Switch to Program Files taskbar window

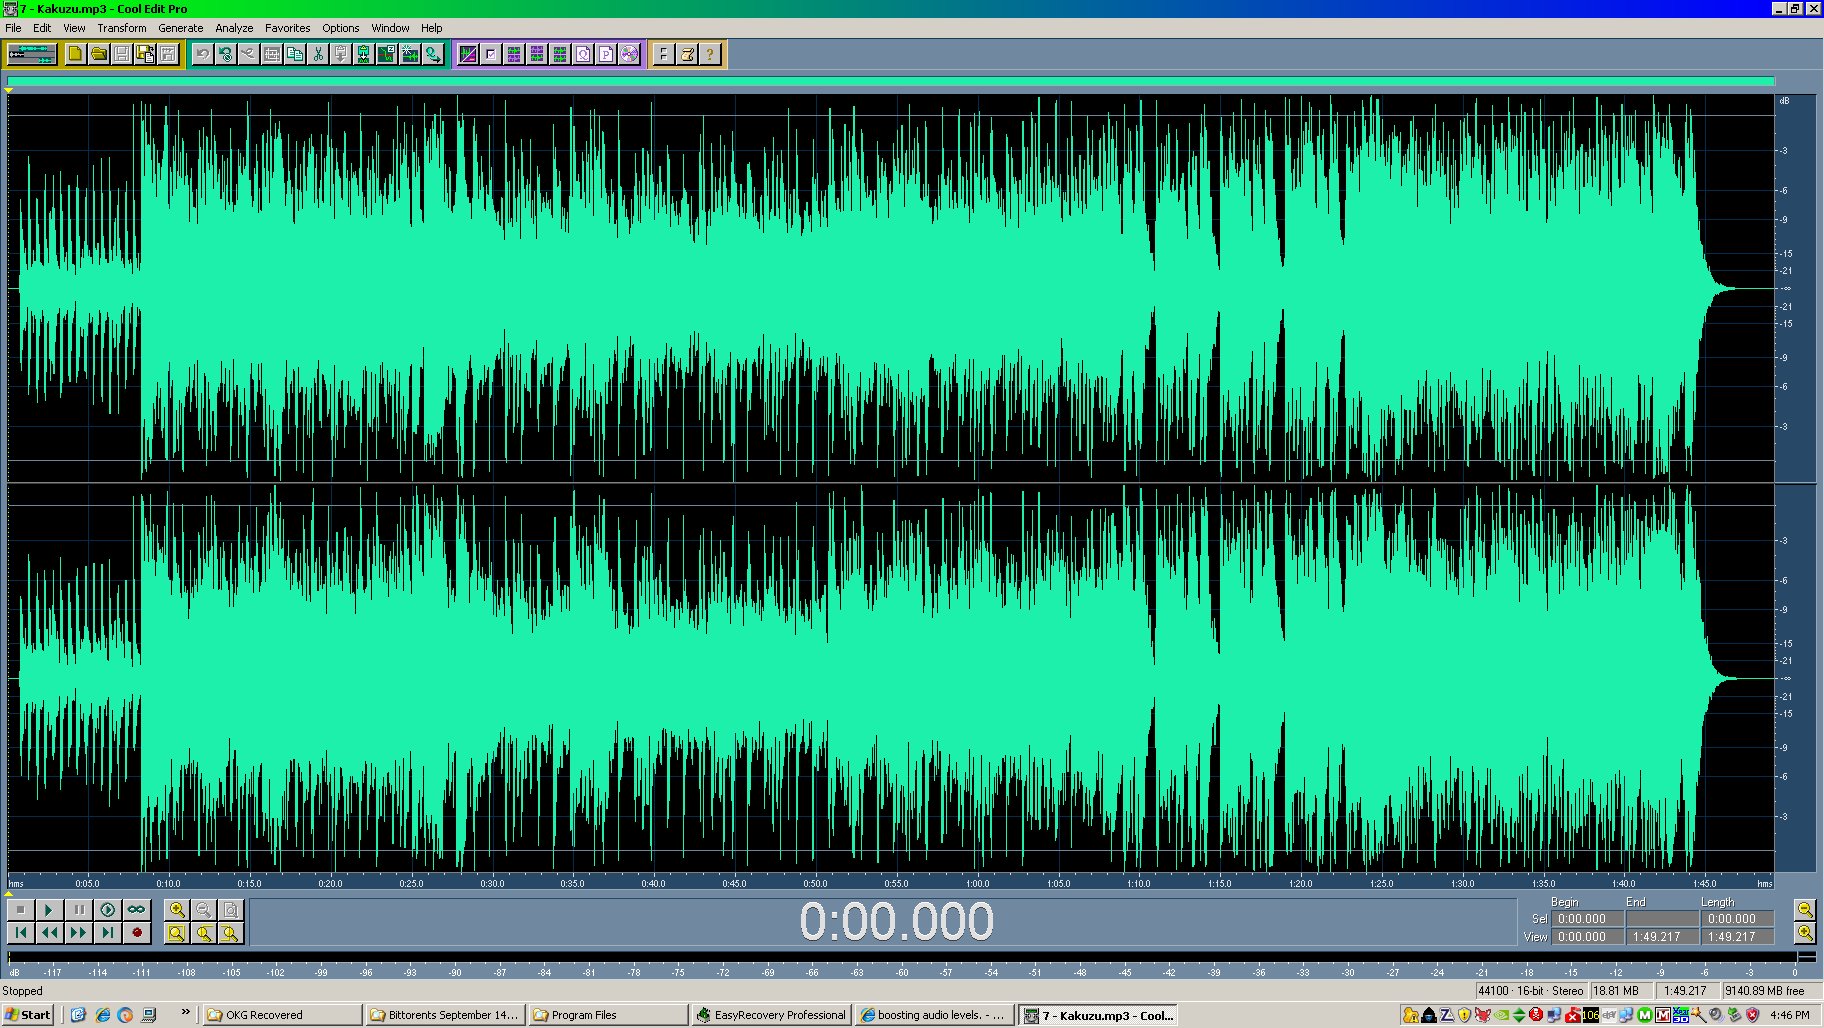click(x=607, y=1015)
